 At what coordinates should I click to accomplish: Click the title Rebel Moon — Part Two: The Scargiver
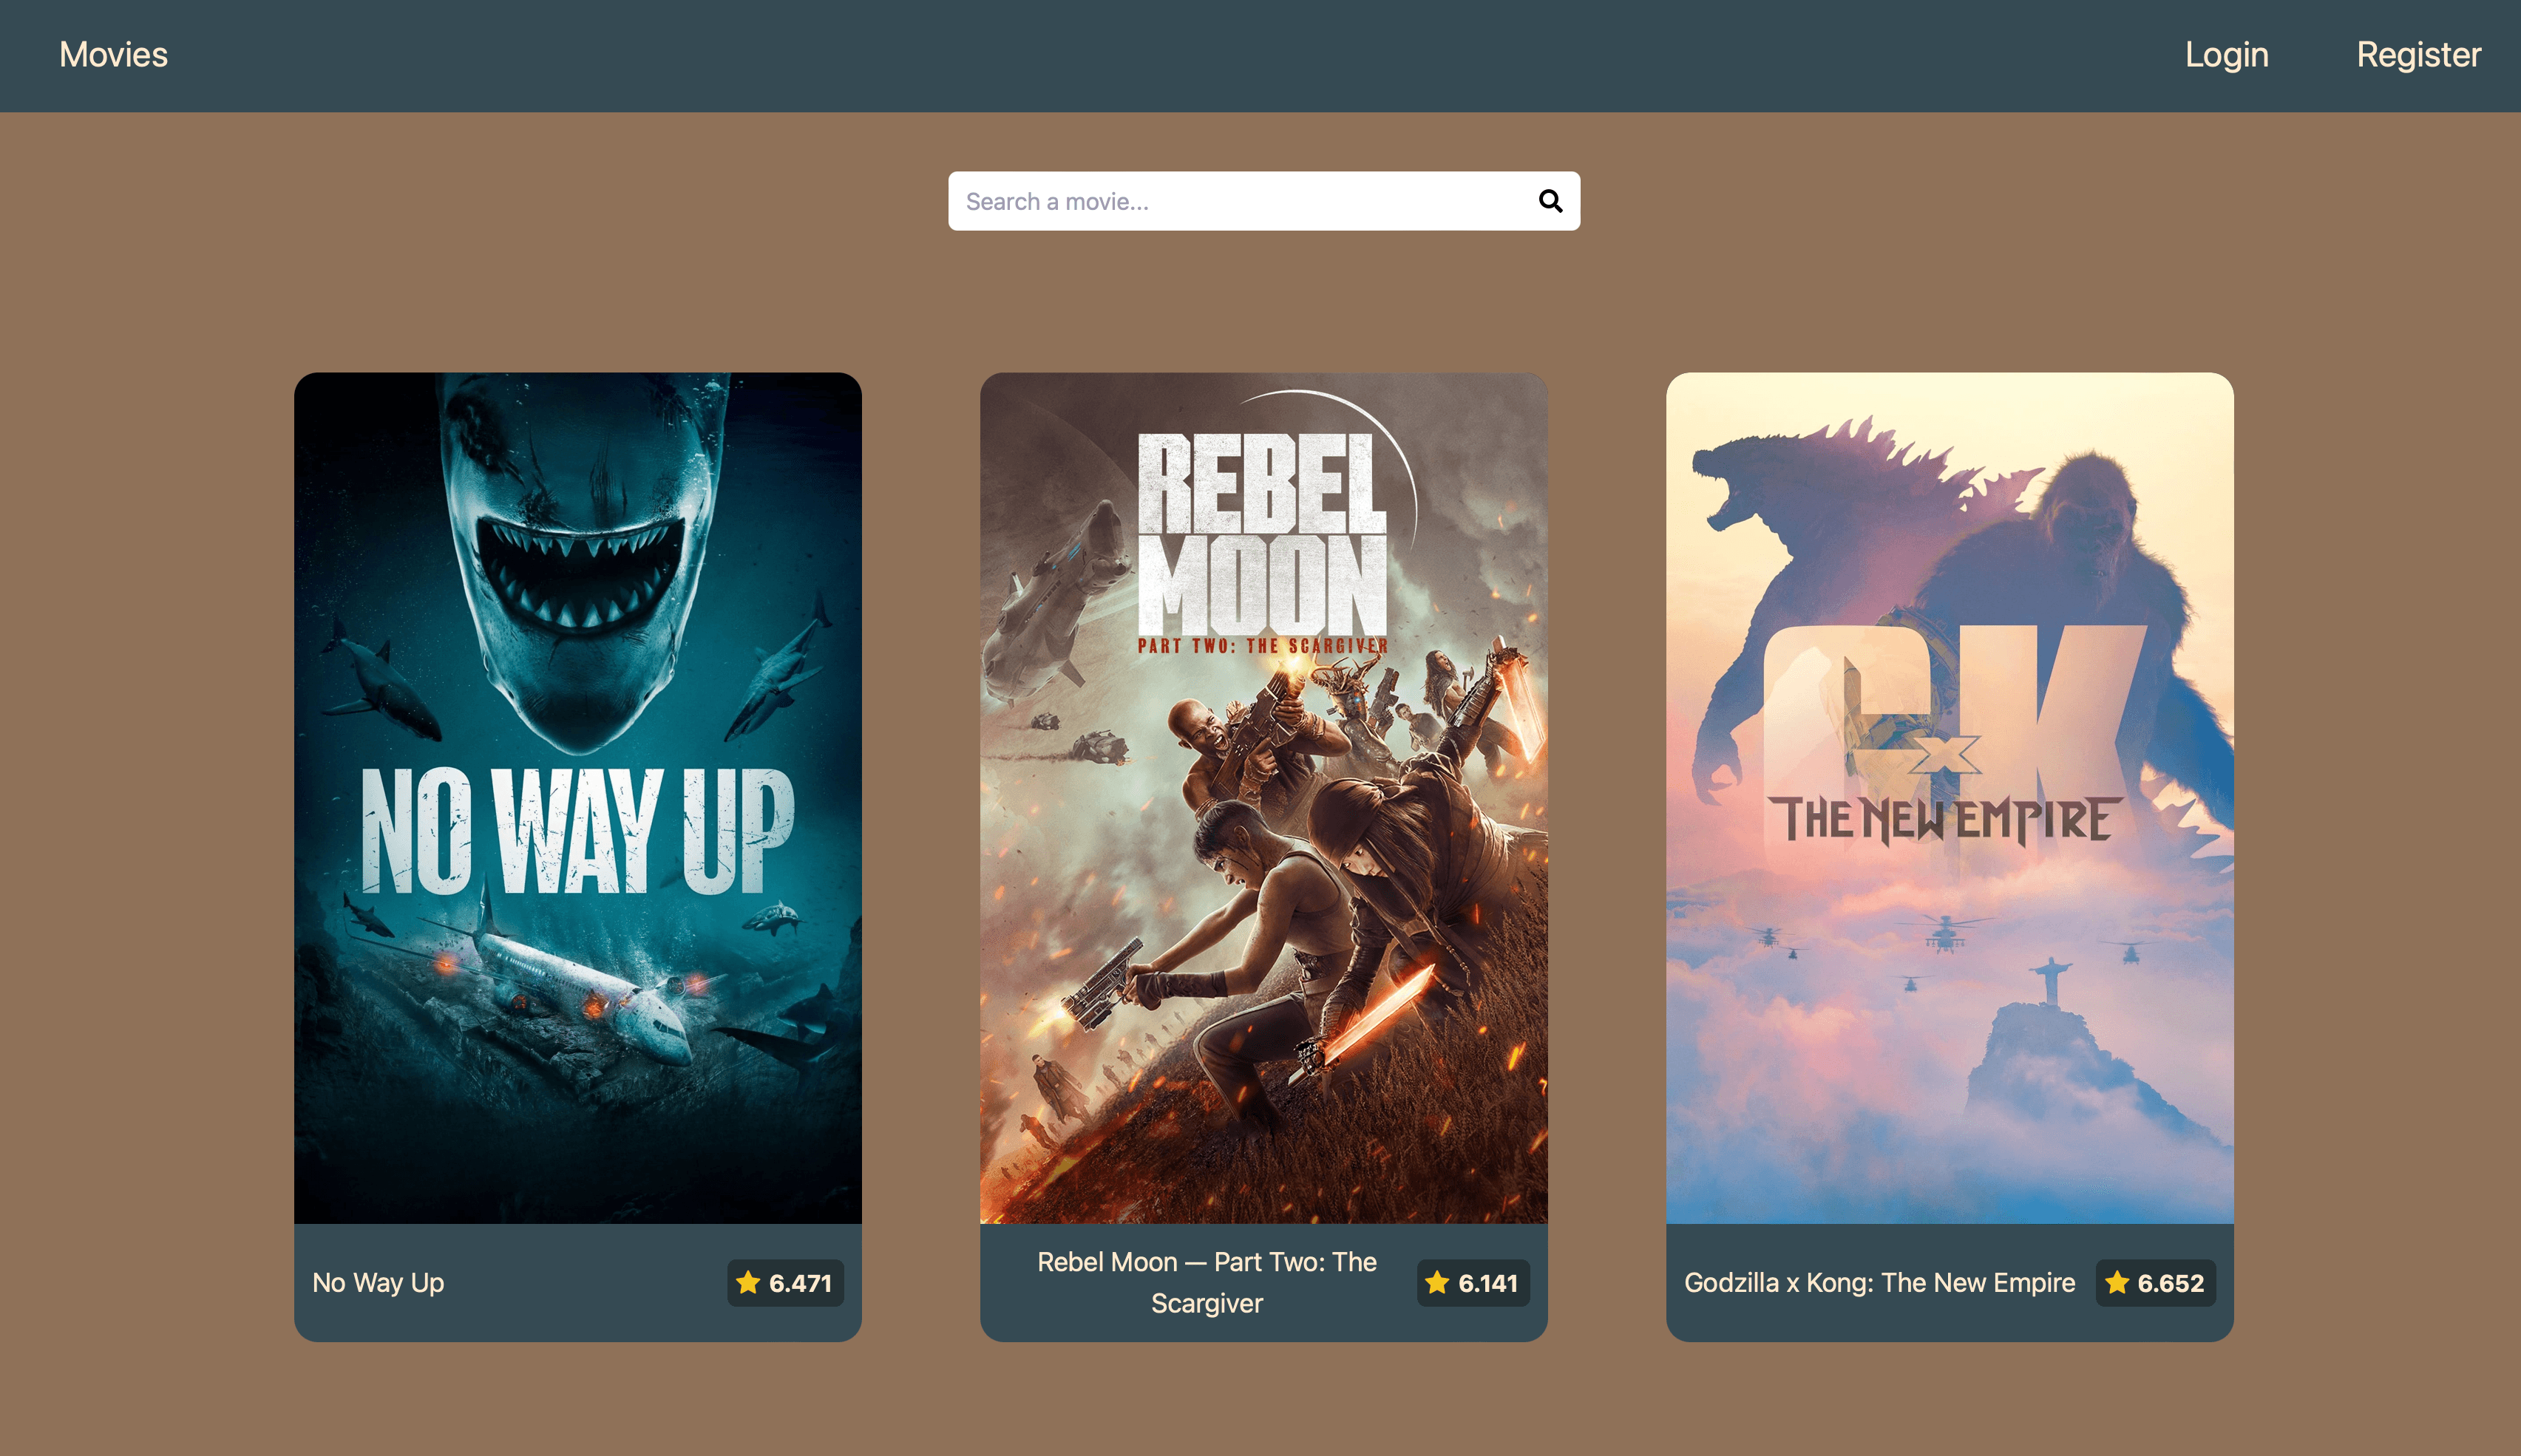(1206, 1282)
